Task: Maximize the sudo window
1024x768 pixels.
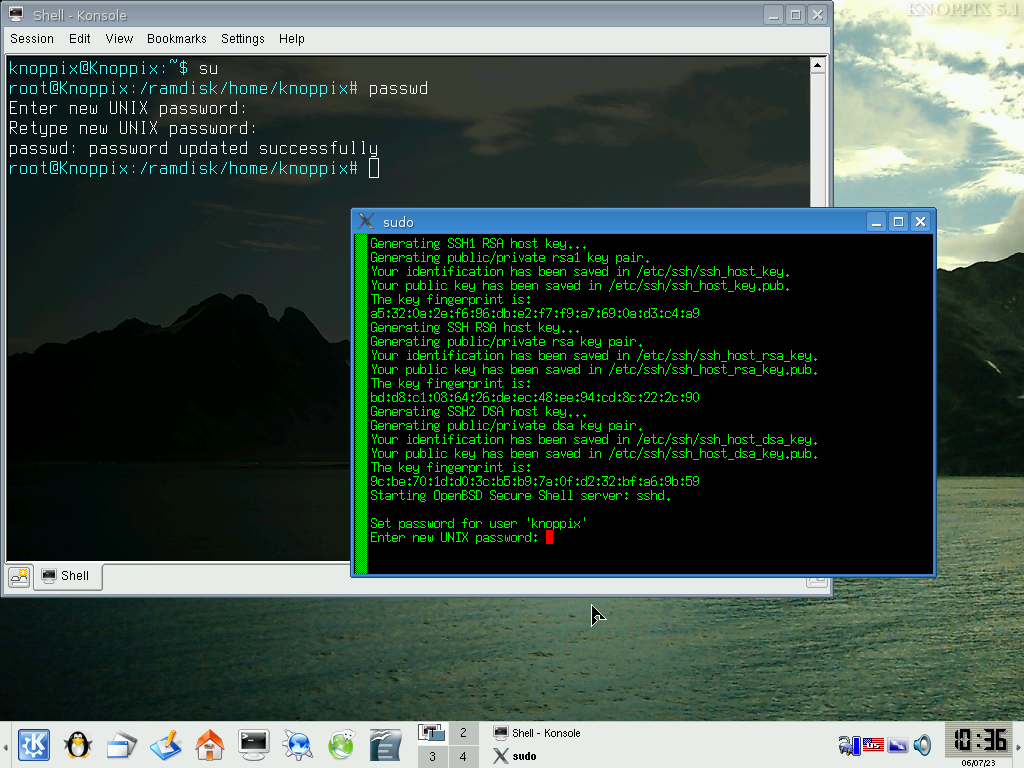Action: coord(899,222)
